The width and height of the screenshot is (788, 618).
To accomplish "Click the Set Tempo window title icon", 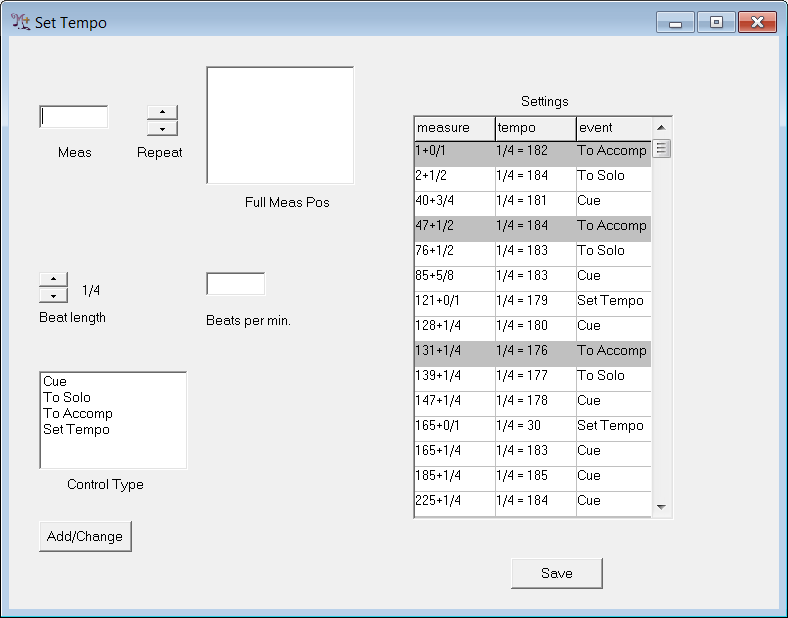I will tap(20, 22).
